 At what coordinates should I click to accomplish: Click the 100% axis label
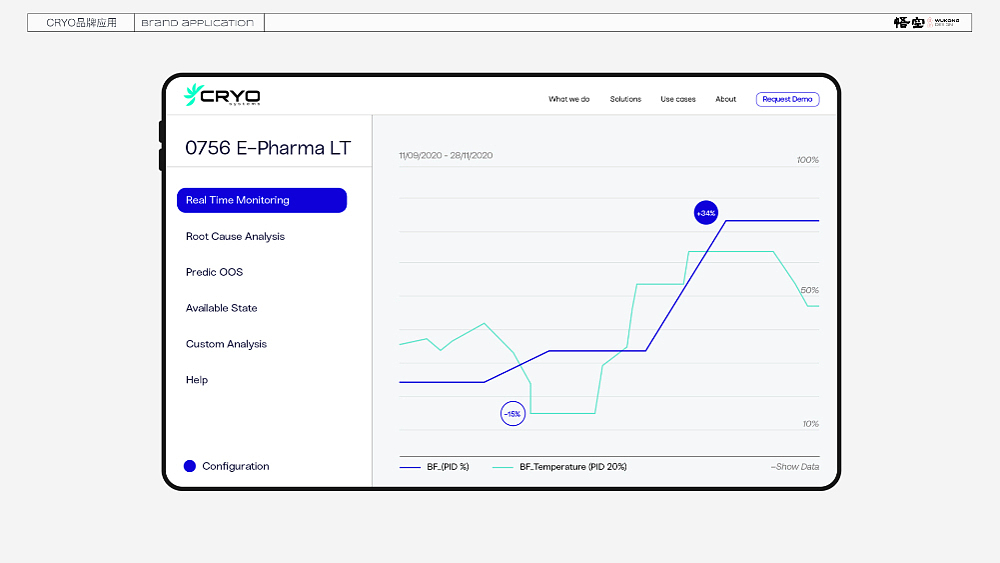click(807, 160)
